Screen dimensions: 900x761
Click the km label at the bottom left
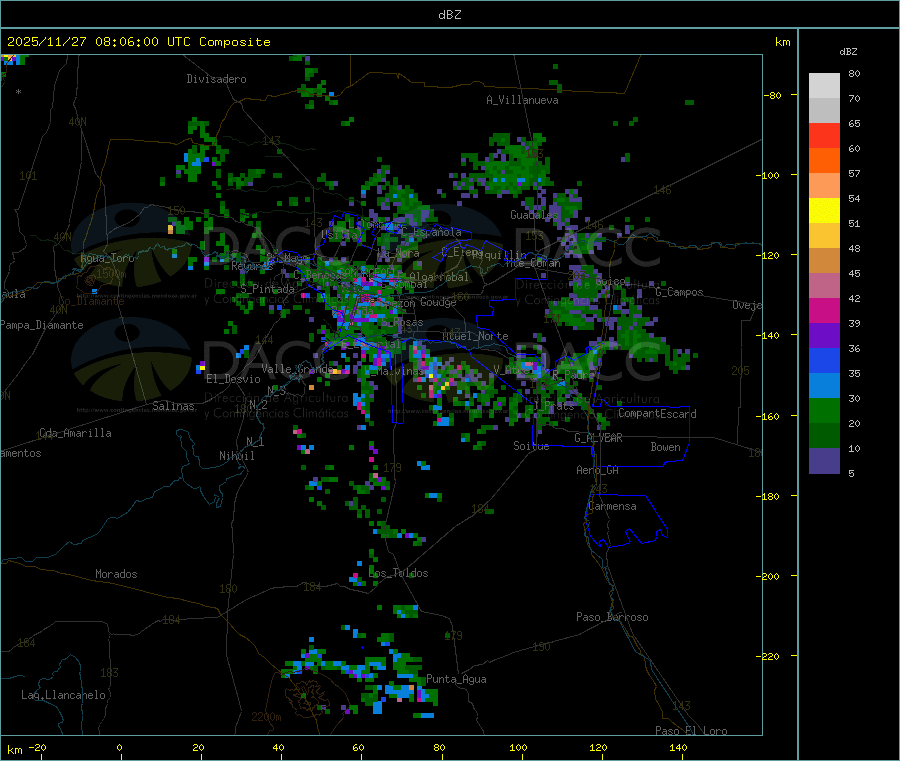[x=14, y=750]
